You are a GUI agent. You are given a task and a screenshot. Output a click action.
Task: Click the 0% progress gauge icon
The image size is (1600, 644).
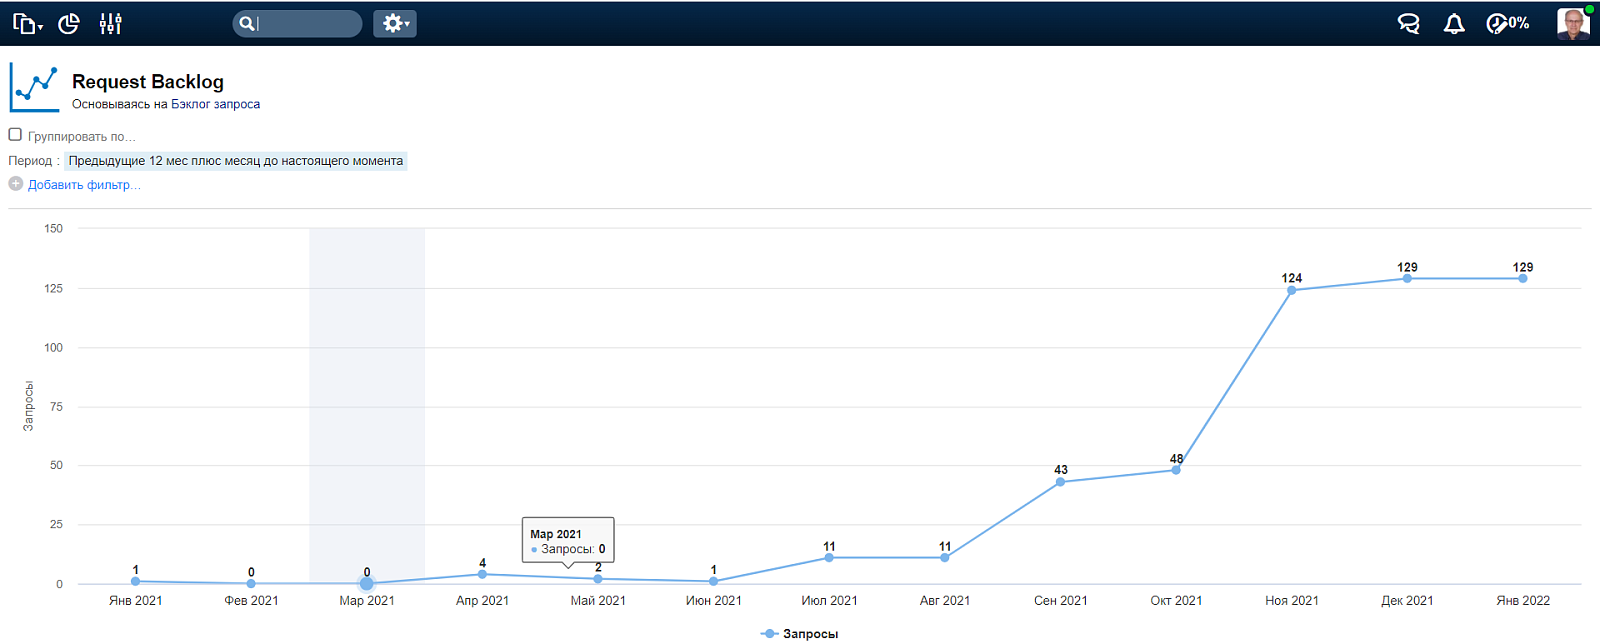pos(1508,24)
